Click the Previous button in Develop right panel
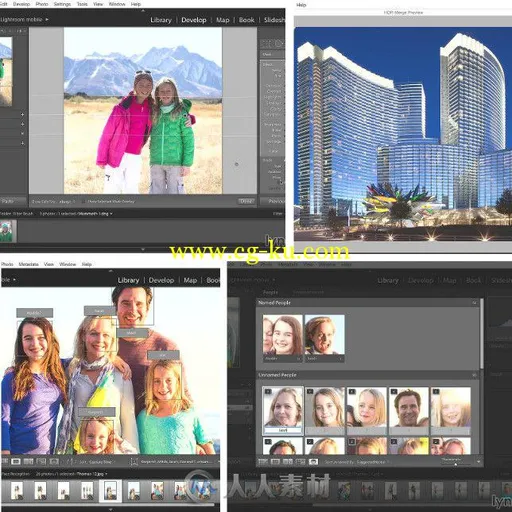This screenshot has height=512, width=512. pos(273,201)
